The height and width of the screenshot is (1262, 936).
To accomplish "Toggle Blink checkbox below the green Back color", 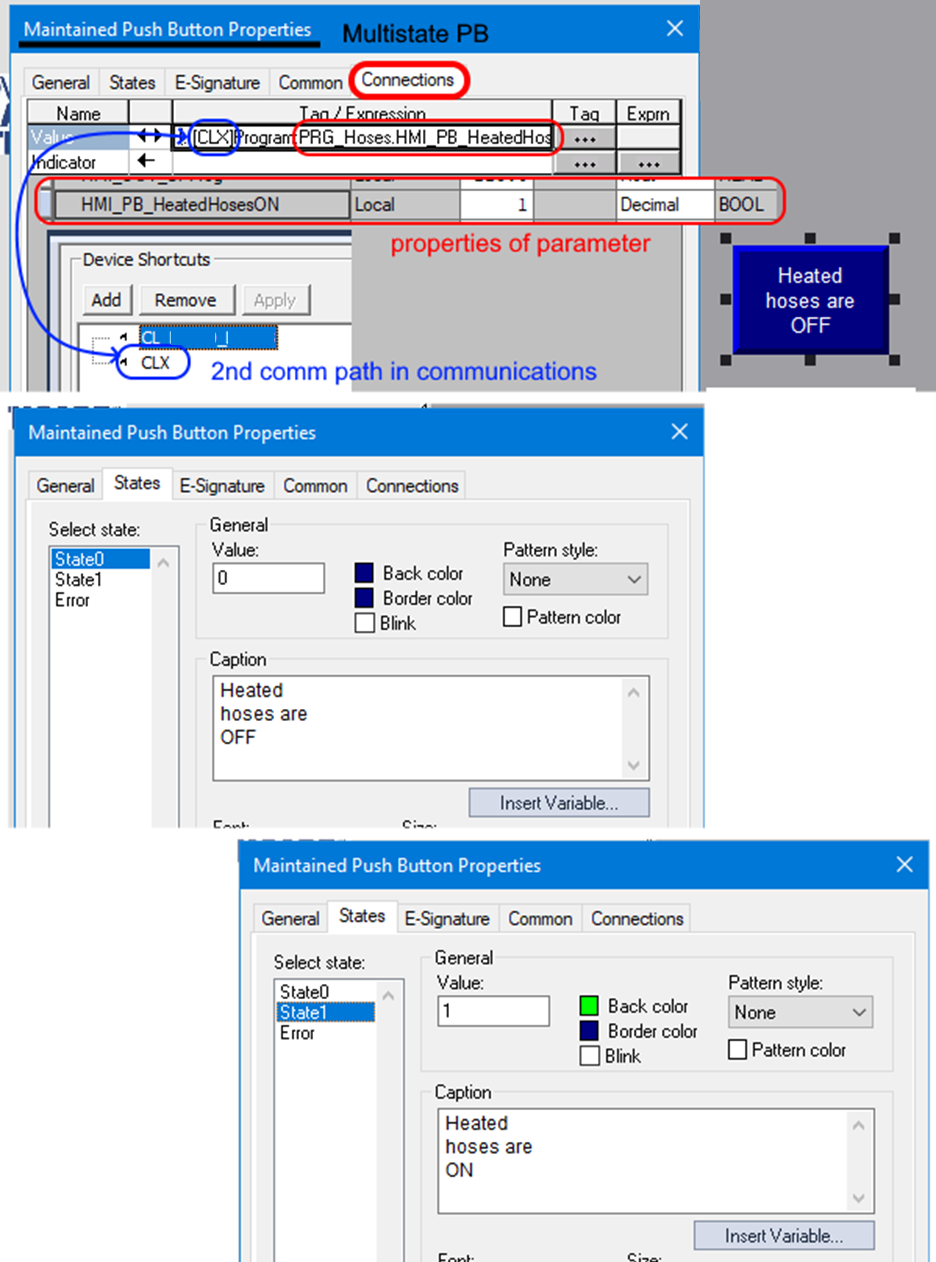I will (x=590, y=1056).
